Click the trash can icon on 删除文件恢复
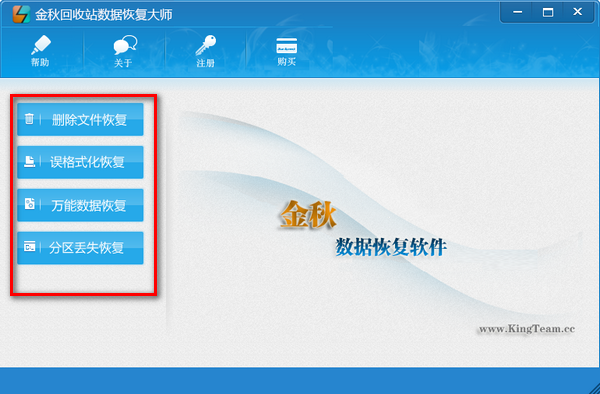Screen dimensions: 600x394 coord(29,119)
